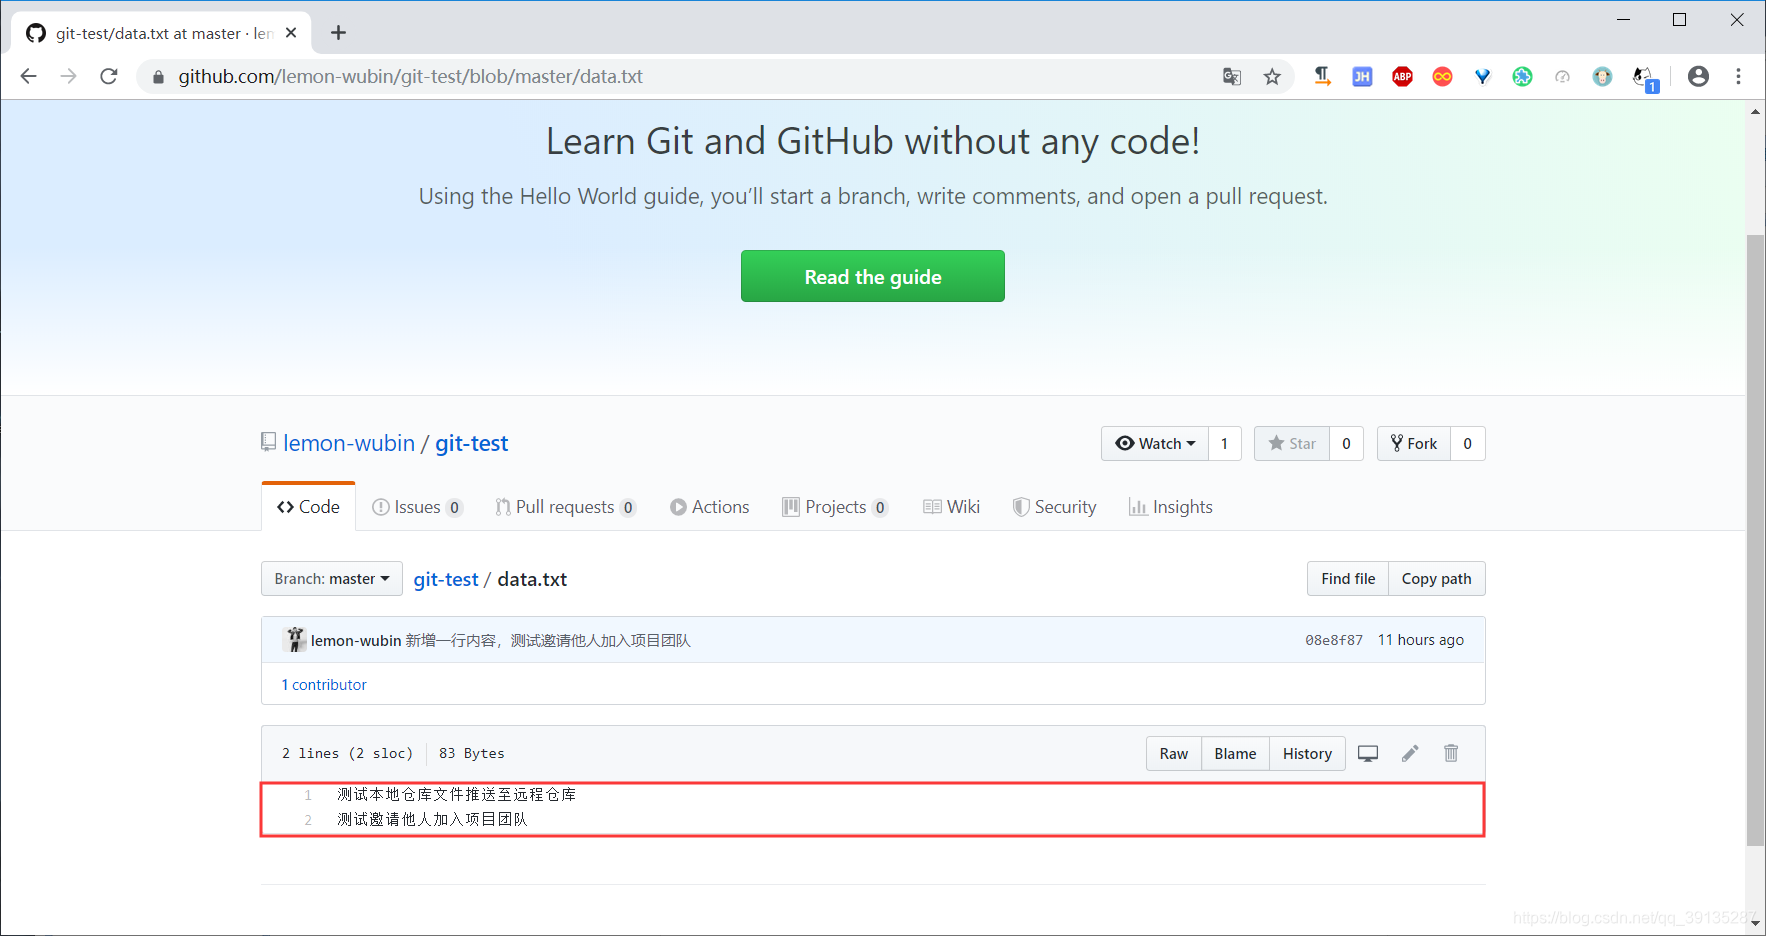Click the '11 hours ago' timestamp
Image resolution: width=1766 pixels, height=936 pixels.
click(1421, 640)
